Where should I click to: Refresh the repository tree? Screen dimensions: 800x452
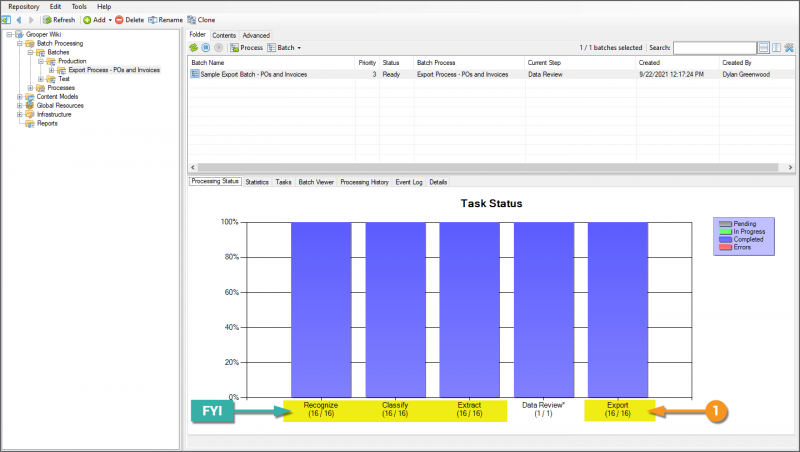click(x=59, y=20)
